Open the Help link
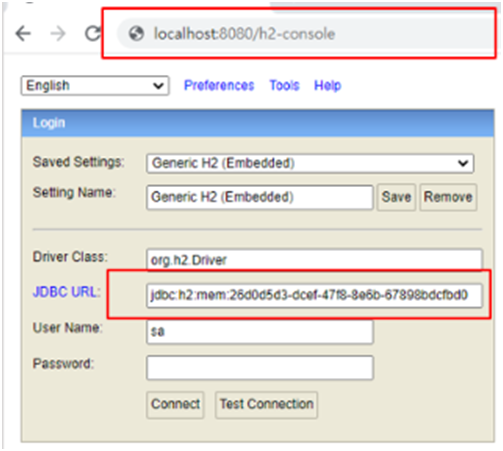503x451 pixels. click(327, 86)
